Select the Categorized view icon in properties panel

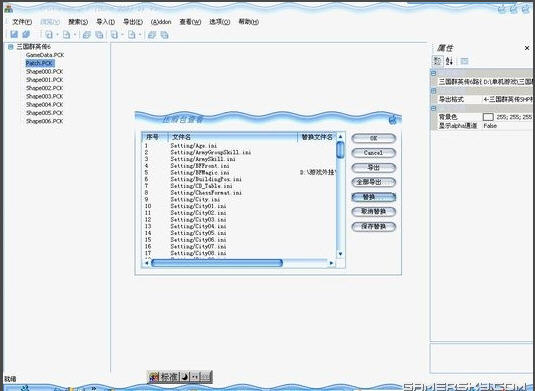coord(437,61)
